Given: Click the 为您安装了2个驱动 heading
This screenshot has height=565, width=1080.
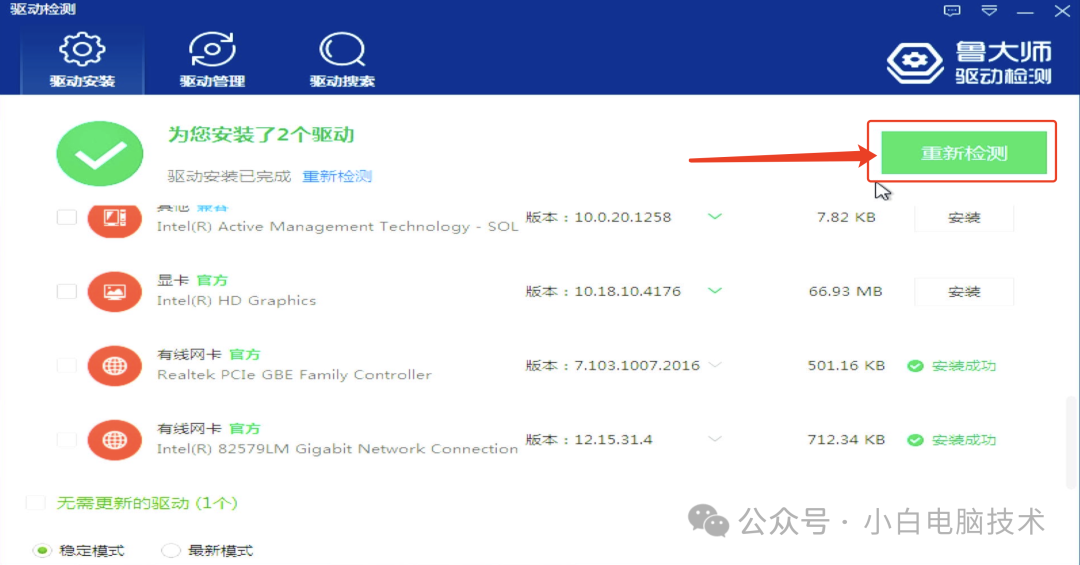Looking at the screenshot, I should point(261,134).
